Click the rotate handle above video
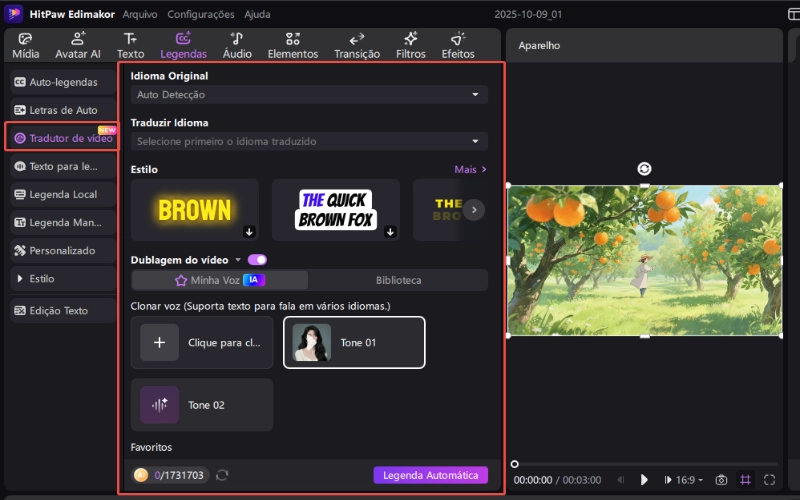The height and width of the screenshot is (500, 800). pyautogui.click(x=645, y=169)
